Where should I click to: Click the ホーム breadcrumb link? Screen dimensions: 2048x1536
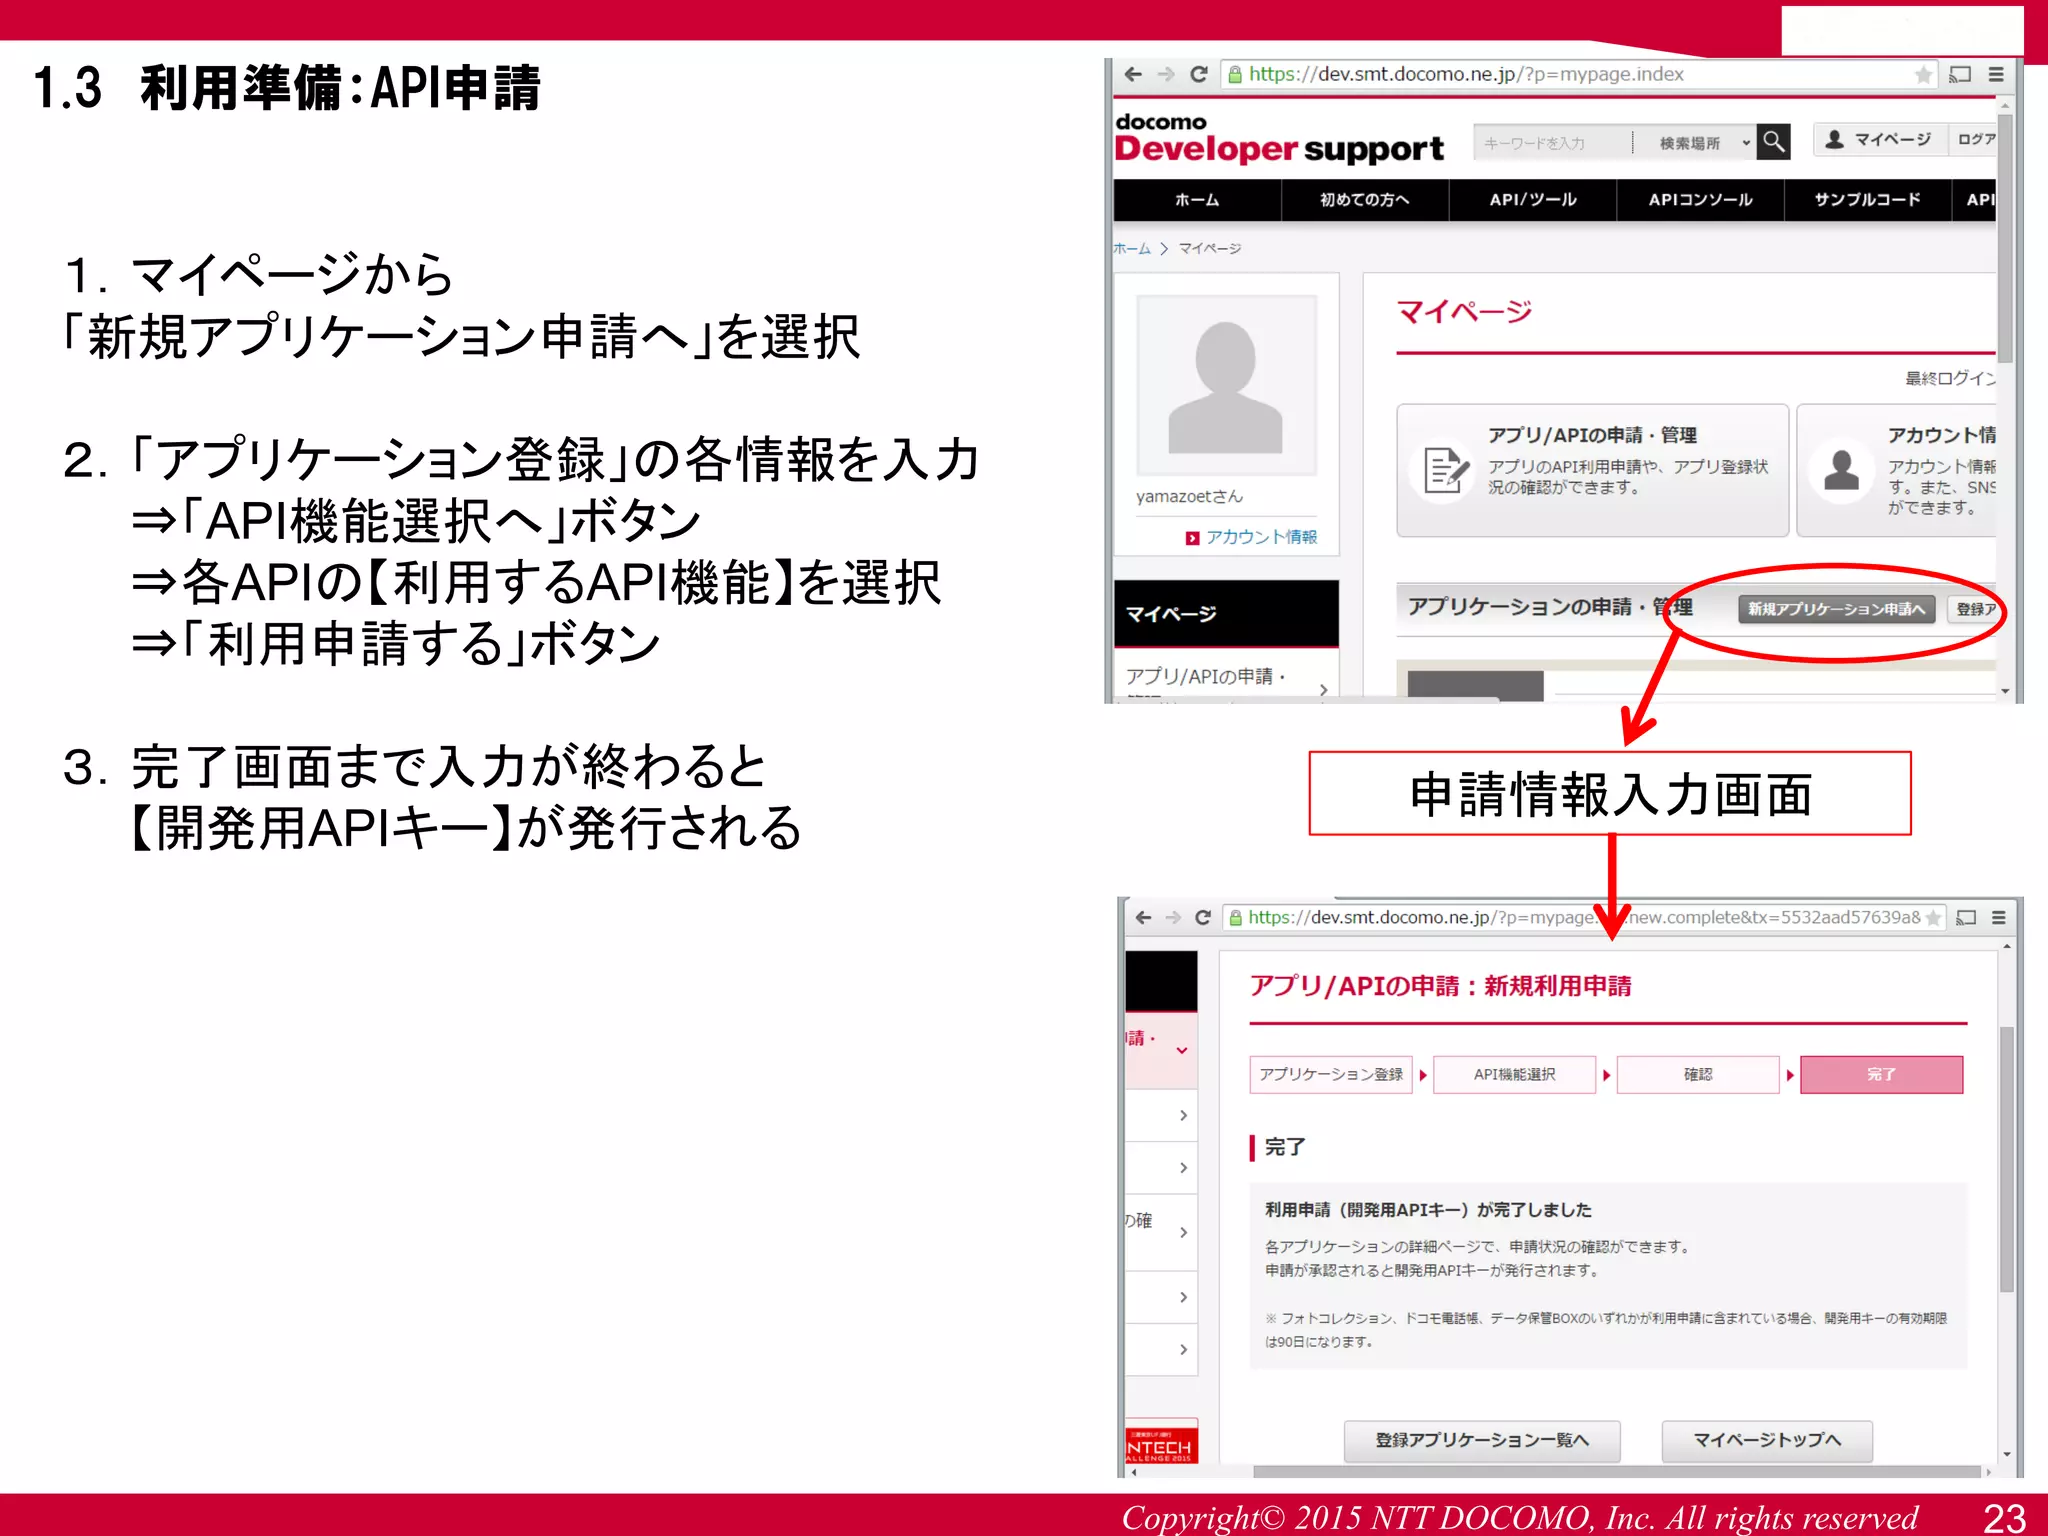point(1132,248)
